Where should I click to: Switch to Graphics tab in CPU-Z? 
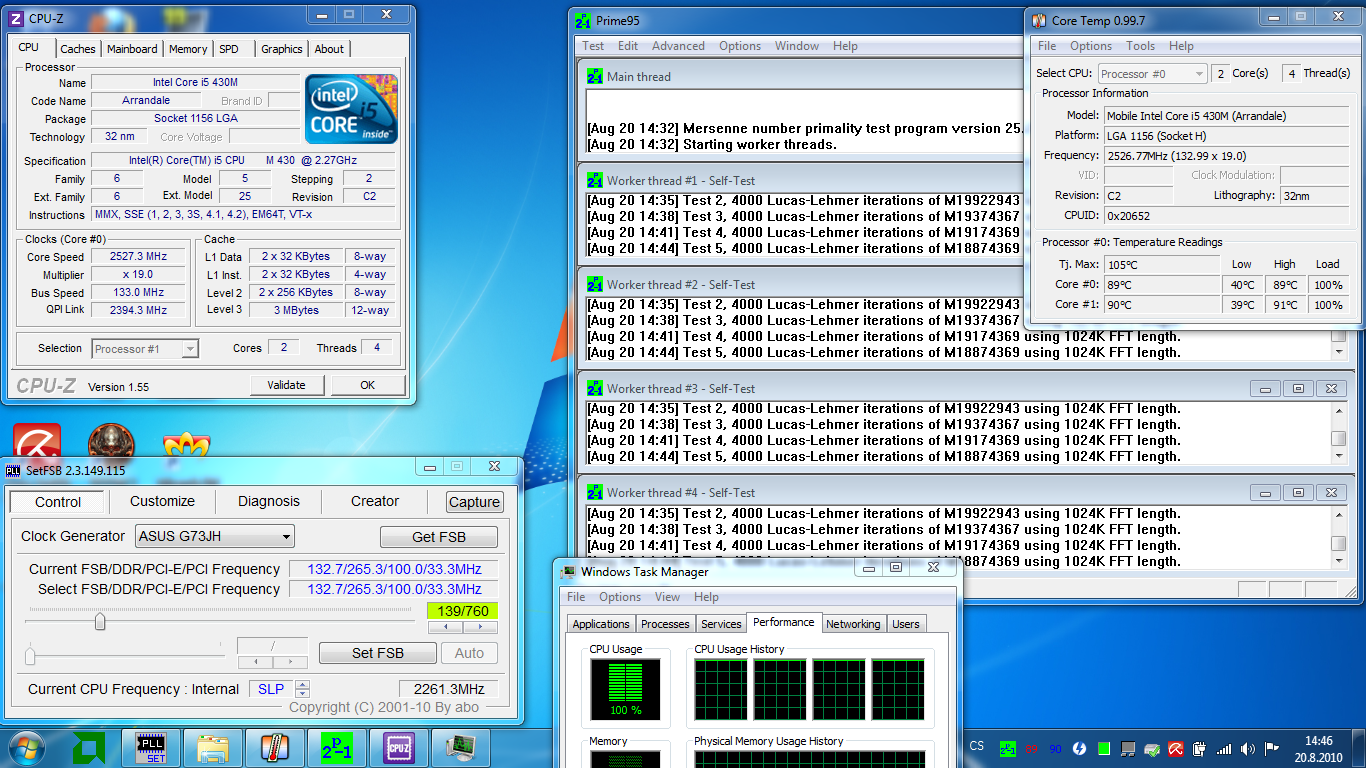[x=282, y=49]
